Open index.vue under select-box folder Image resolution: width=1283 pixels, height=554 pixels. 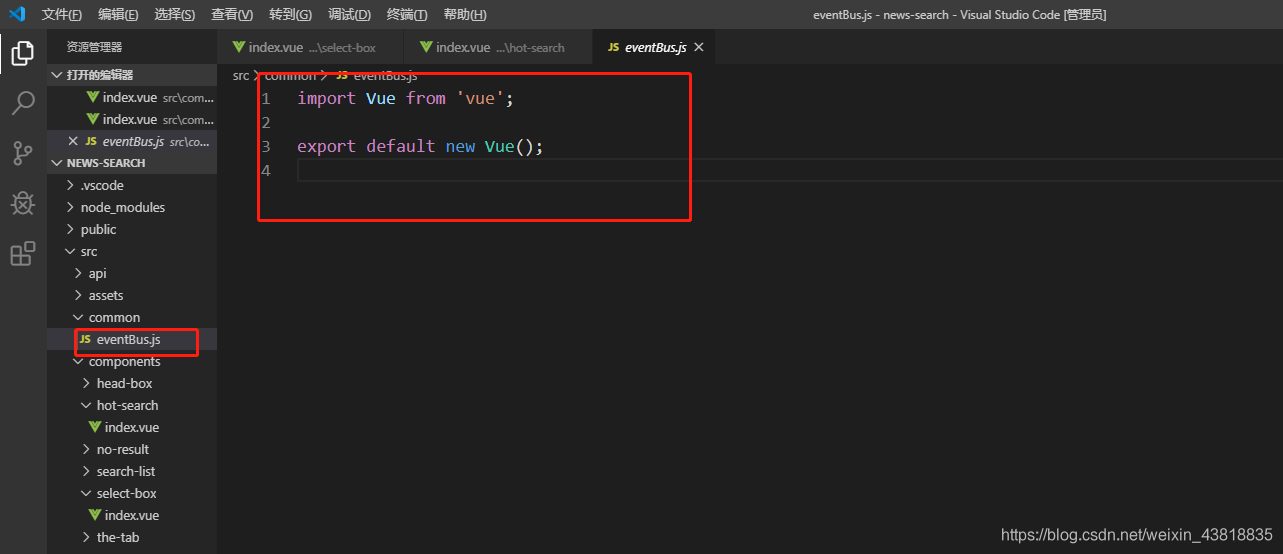coord(132,515)
